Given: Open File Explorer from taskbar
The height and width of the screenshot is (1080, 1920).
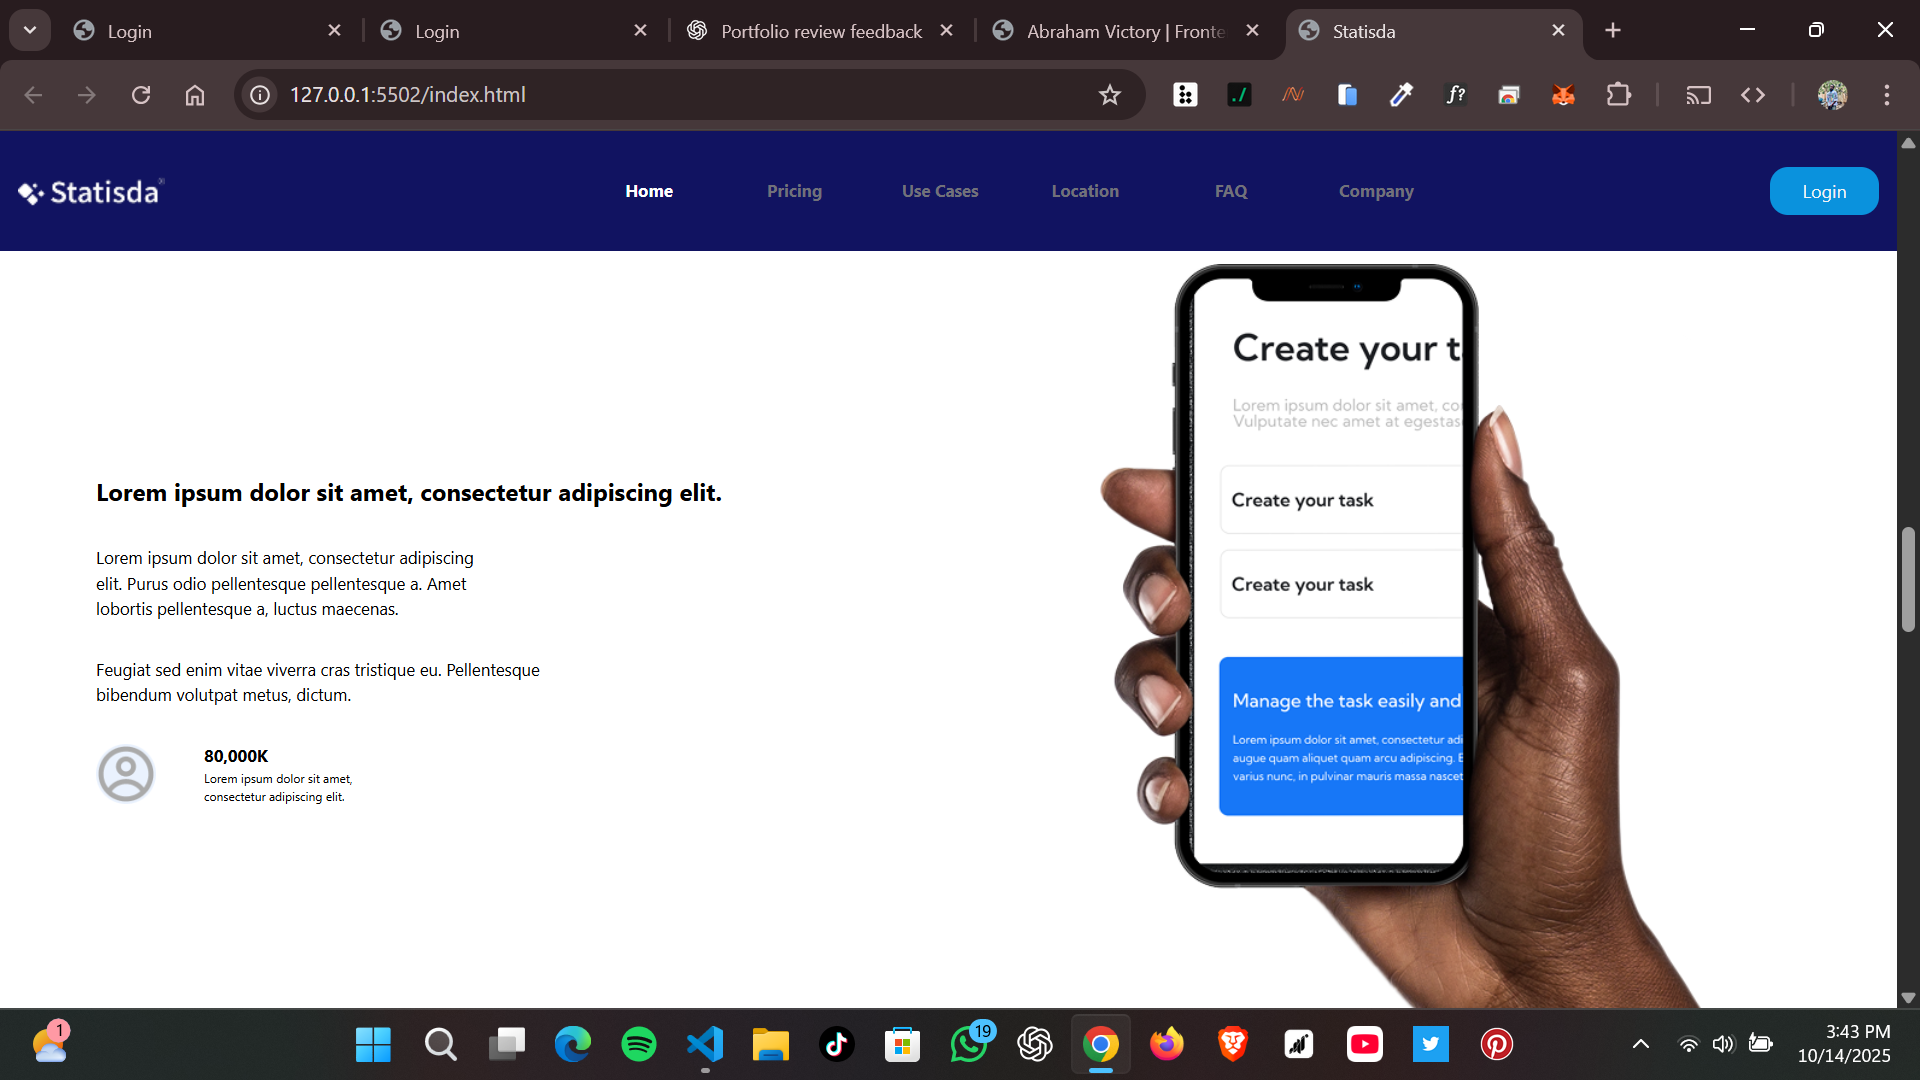Looking at the screenshot, I should pos(771,1045).
